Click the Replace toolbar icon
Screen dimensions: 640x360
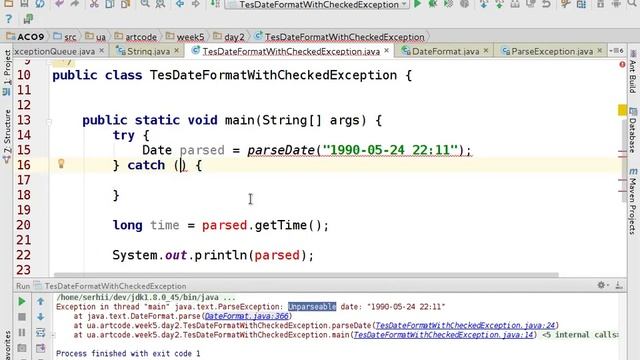[x=160, y=4]
